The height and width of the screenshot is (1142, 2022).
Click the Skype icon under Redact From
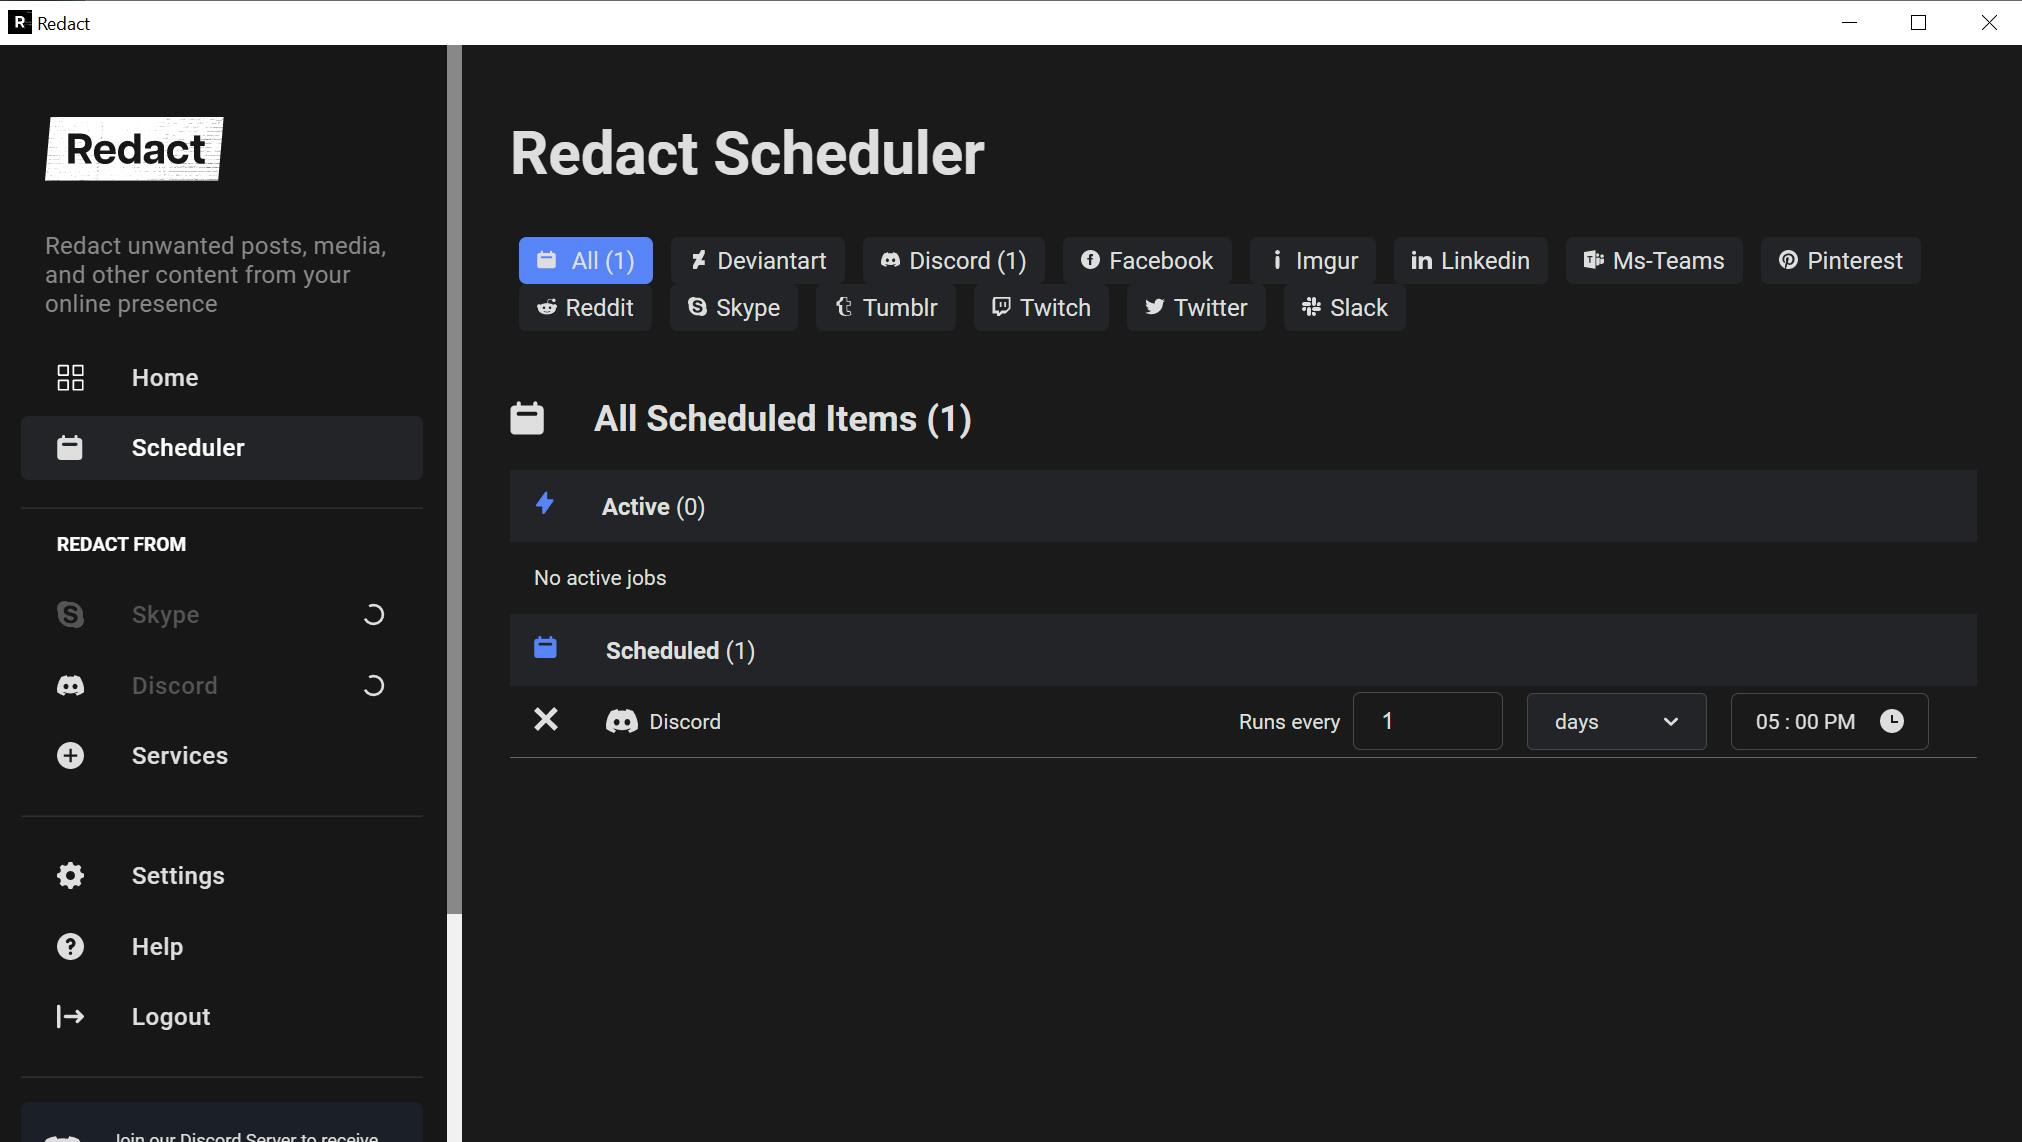(x=70, y=615)
